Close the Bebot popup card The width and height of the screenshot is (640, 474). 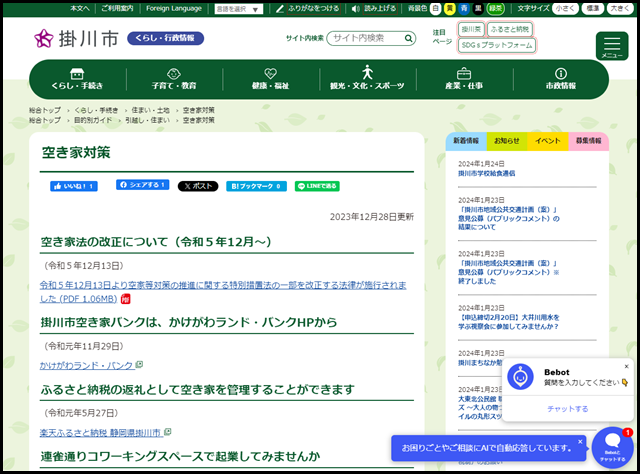coord(627,366)
